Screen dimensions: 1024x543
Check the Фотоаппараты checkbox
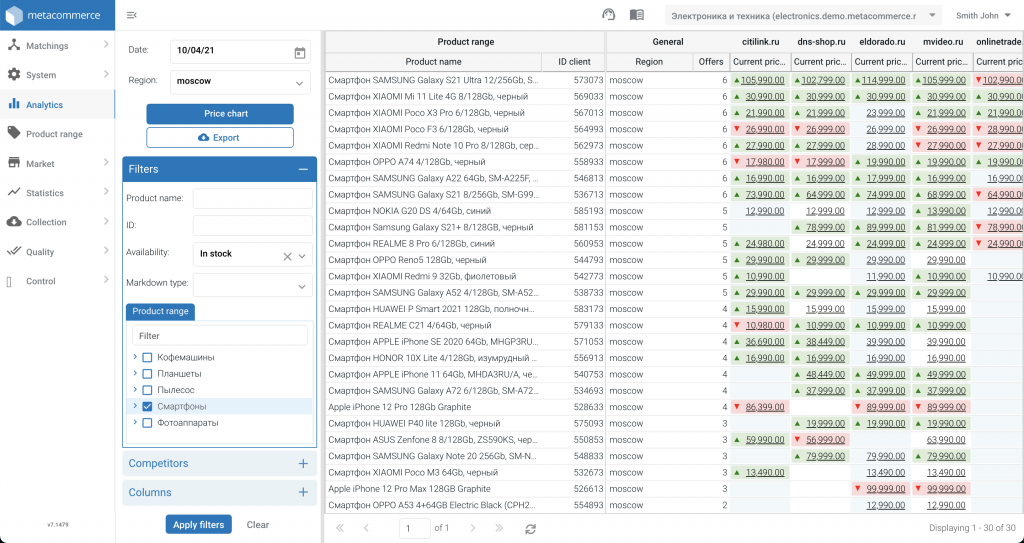(147, 423)
